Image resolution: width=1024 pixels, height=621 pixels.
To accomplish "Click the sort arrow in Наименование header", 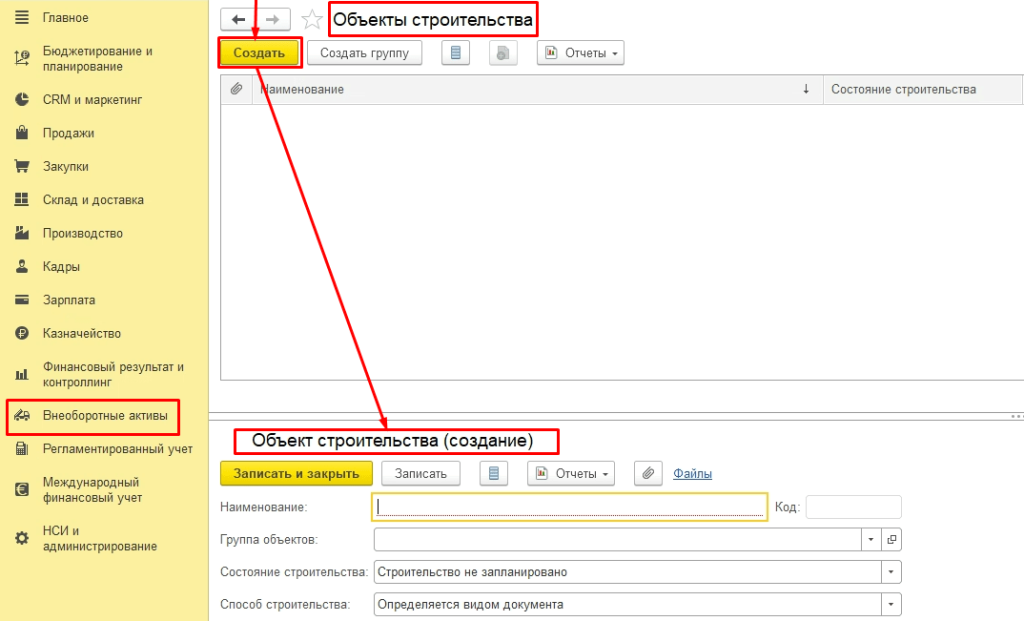I will [x=806, y=89].
